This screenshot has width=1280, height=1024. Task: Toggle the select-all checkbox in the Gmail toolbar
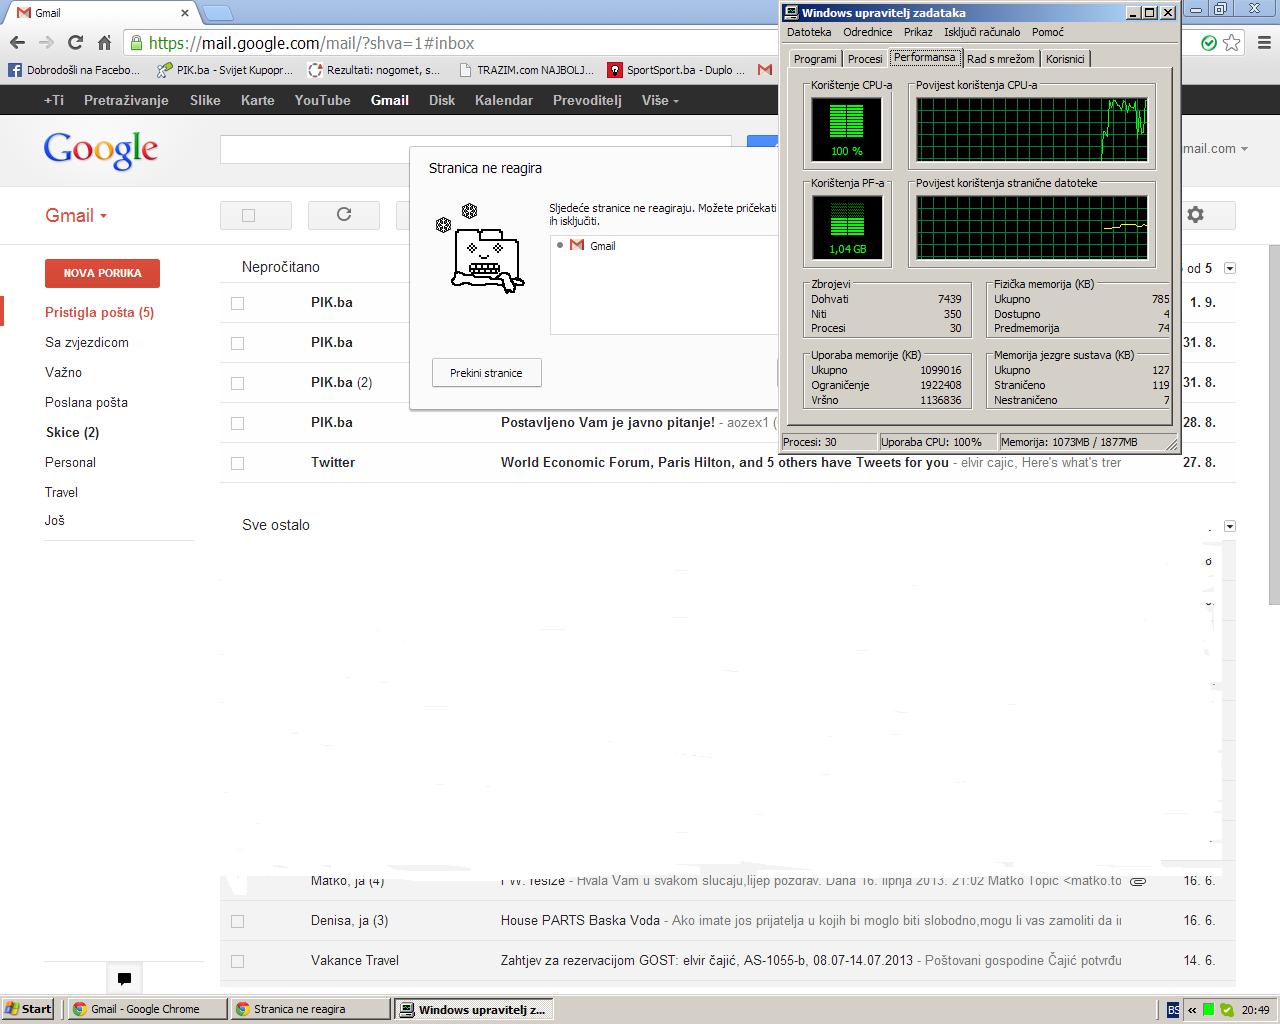(x=249, y=215)
